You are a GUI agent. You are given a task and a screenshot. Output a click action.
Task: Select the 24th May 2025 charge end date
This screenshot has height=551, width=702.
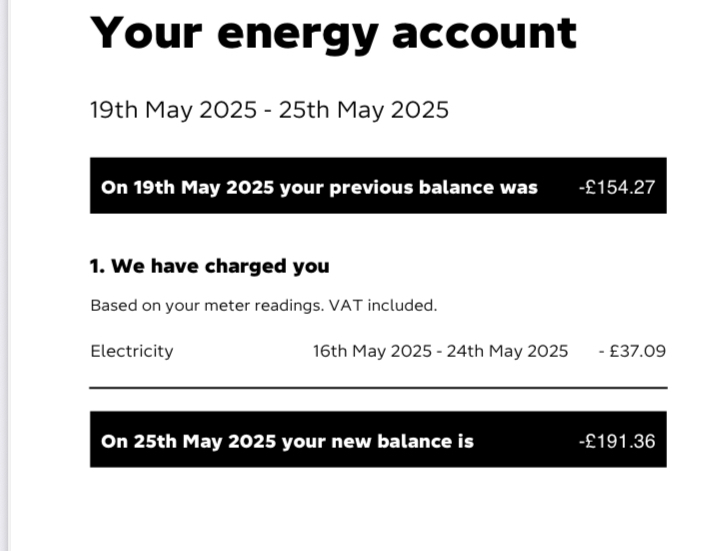click(x=507, y=351)
